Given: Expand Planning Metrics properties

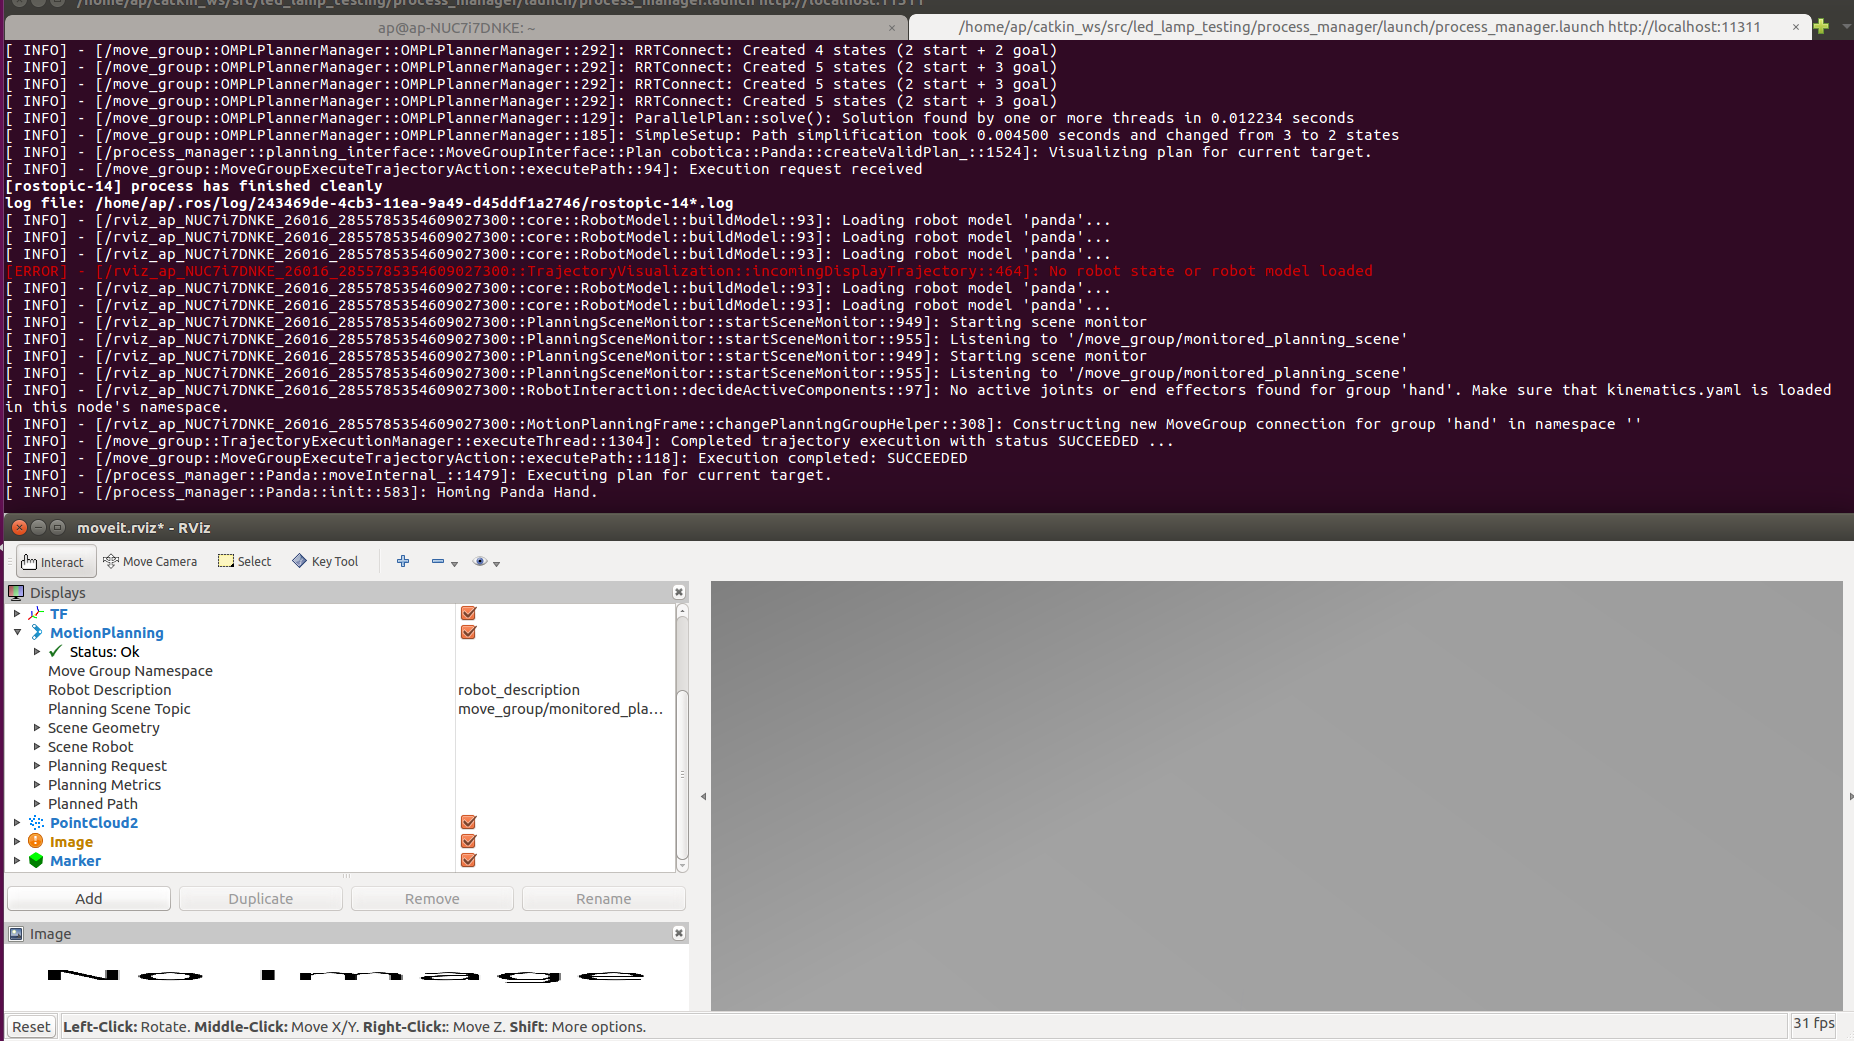Looking at the screenshot, I should [x=37, y=785].
